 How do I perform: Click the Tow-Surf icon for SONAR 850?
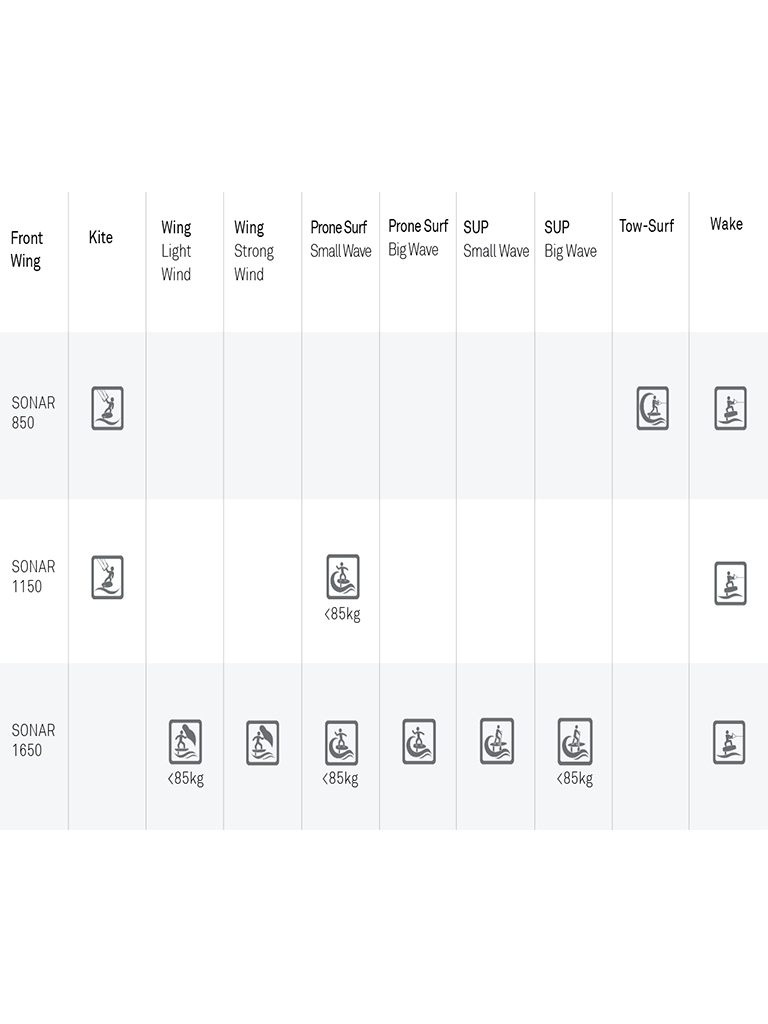click(x=652, y=408)
